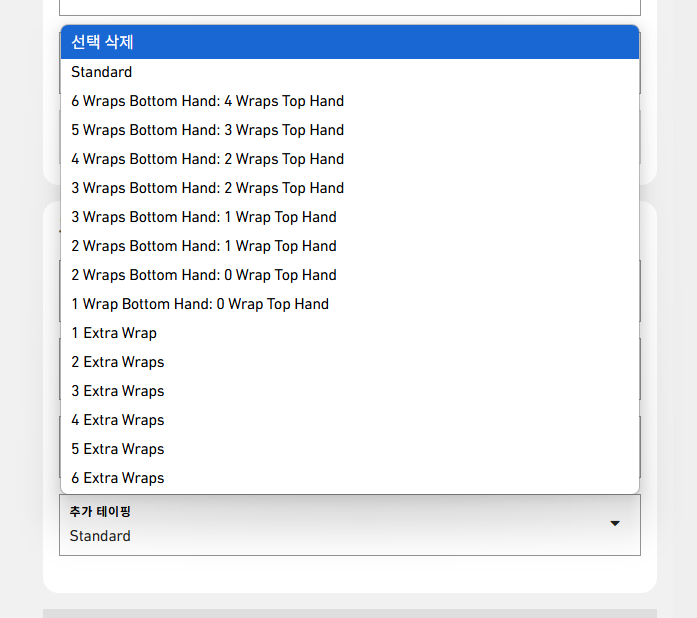Viewport: 697px width, 618px height.
Task: Pick 3 Wraps Bottom Hand: 2 Wraps Top Hand
Action: (350, 188)
